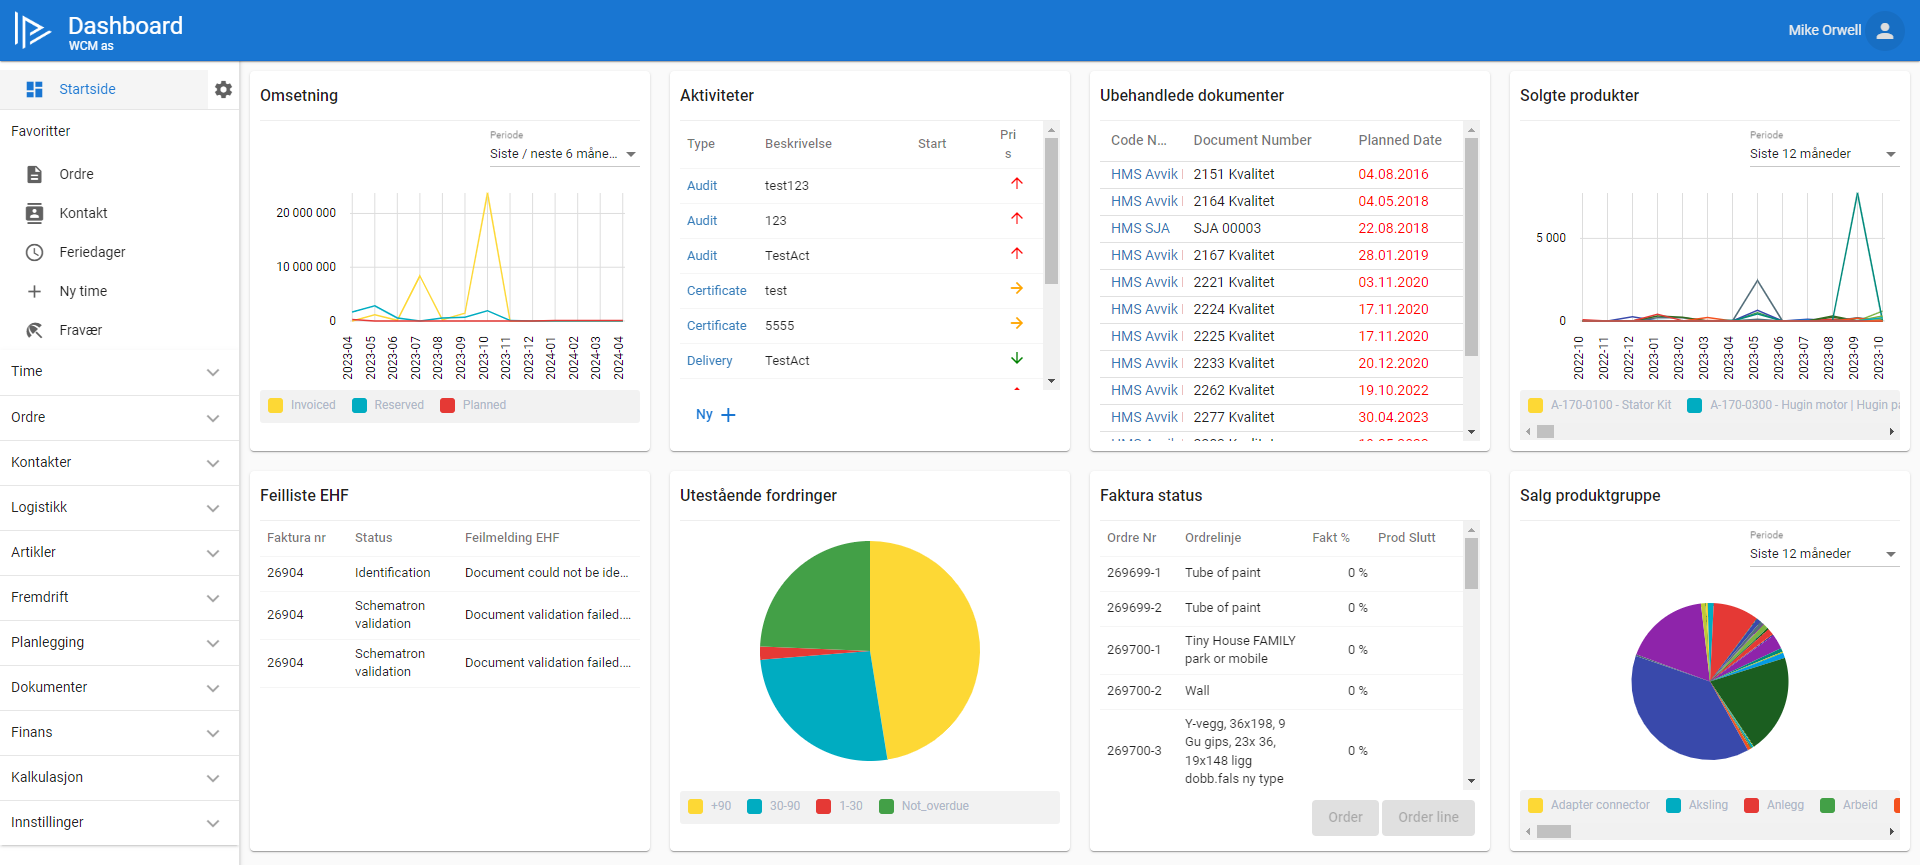Open Periode dropdown in Salg produktgruppe
This screenshot has height=865, width=1920.
pyautogui.click(x=1824, y=554)
